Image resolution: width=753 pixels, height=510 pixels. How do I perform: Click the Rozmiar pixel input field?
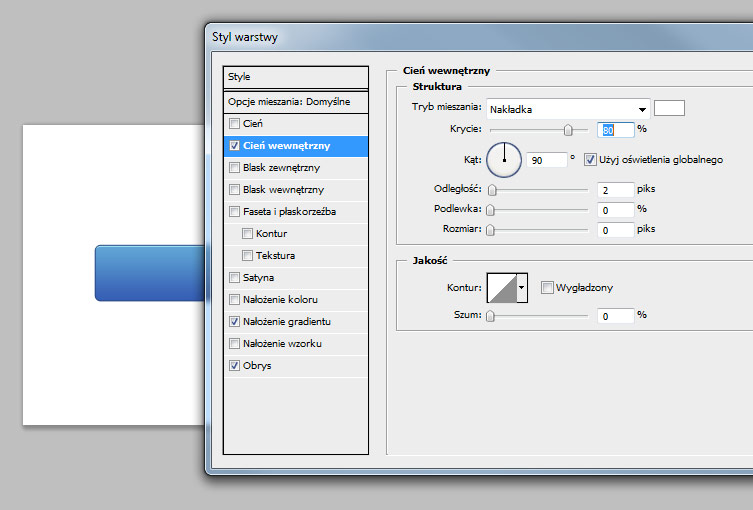(x=616, y=230)
